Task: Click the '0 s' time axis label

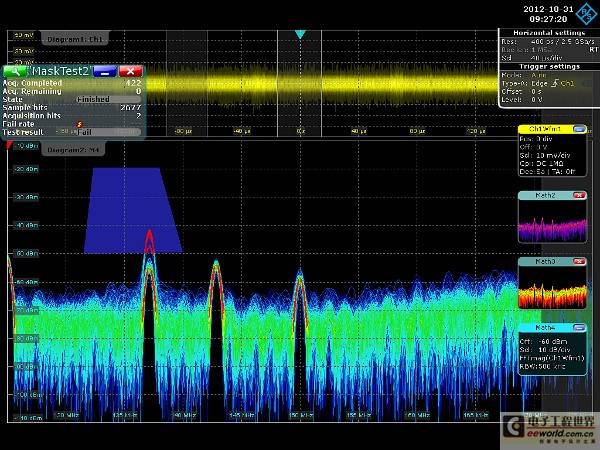Action: [301, 131]
